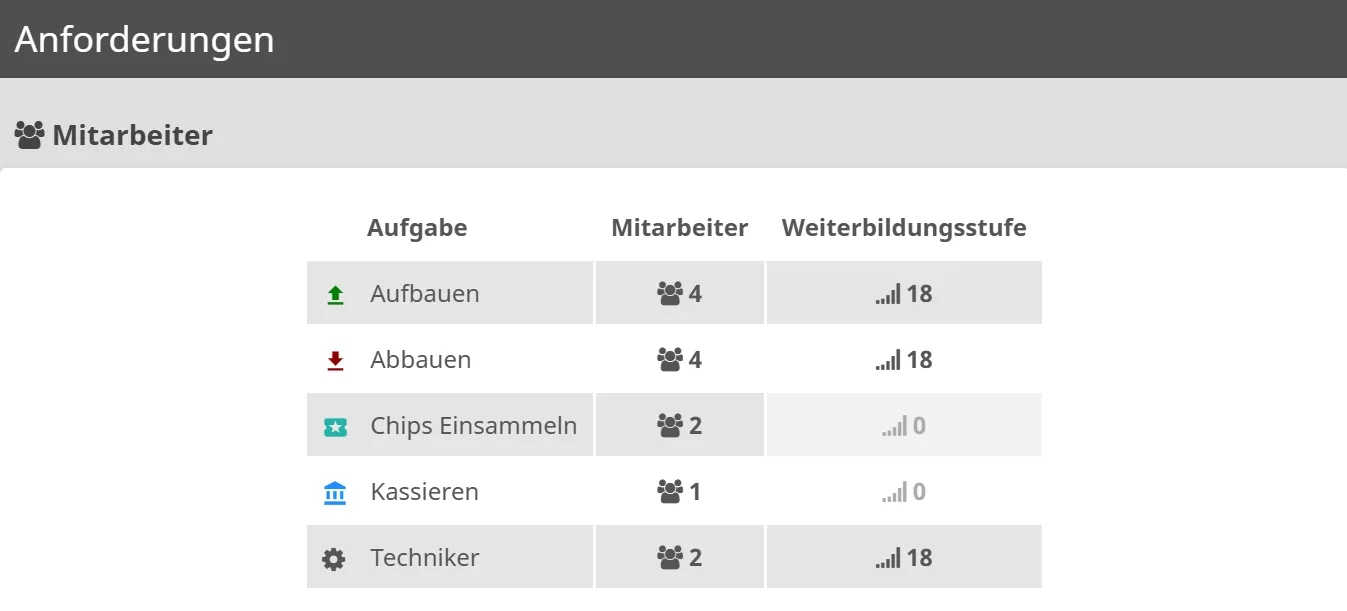Select the Aufbauen task label
The width and height of the screenshot is (1347, 611).
[x=425, y=294]
